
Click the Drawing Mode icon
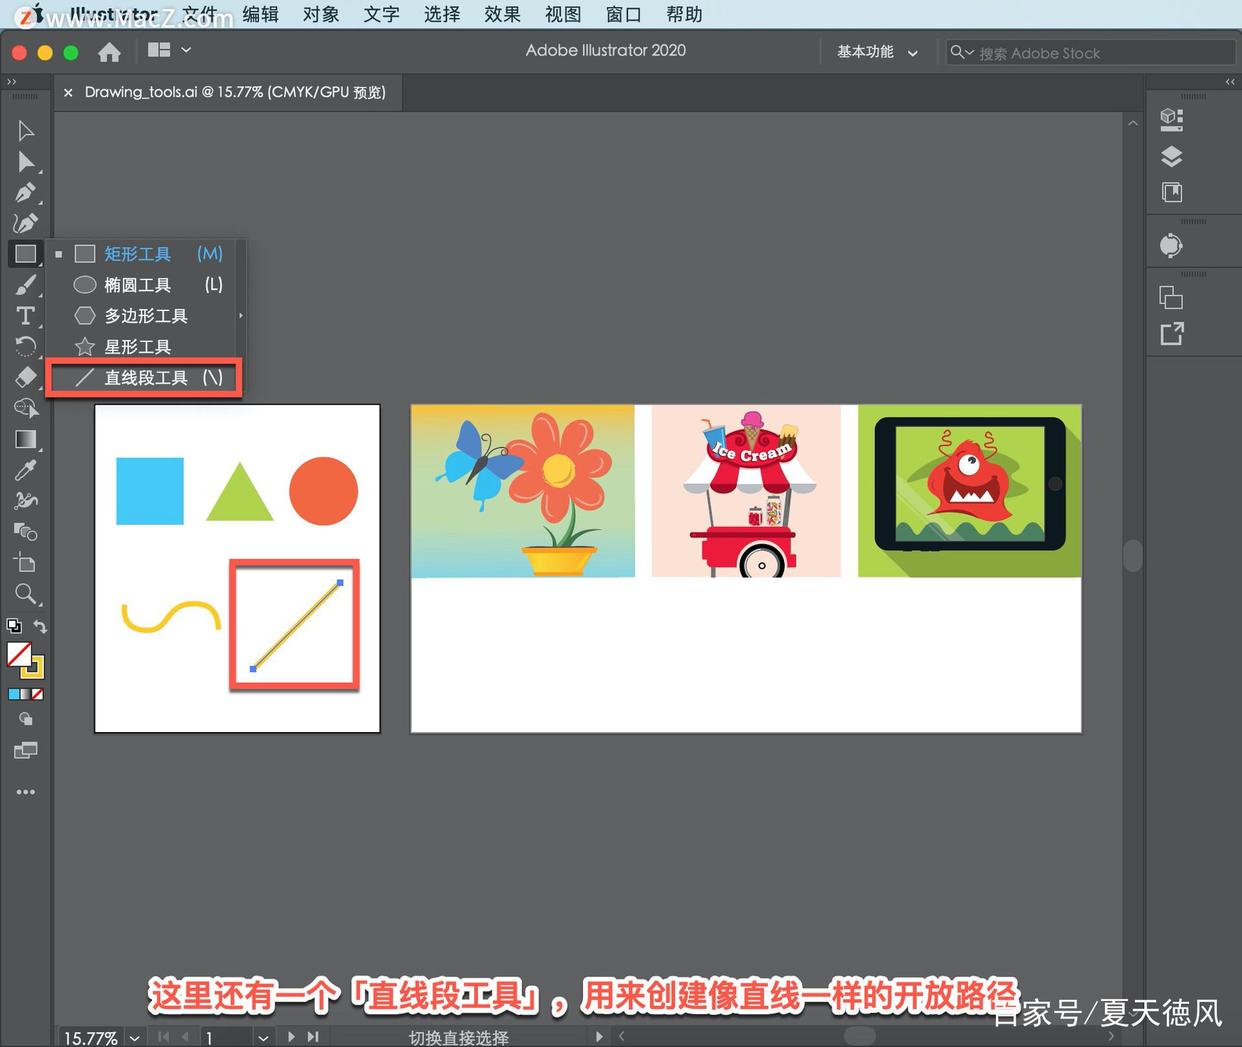click(x=26, y=719)
